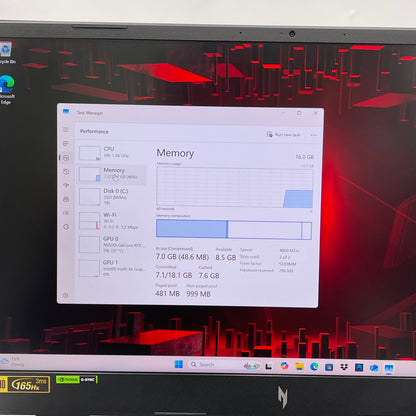Select the Disk 0 (C:) entry
The width and height of the screenshot is (416, 416).
click(x=112, y=197)
